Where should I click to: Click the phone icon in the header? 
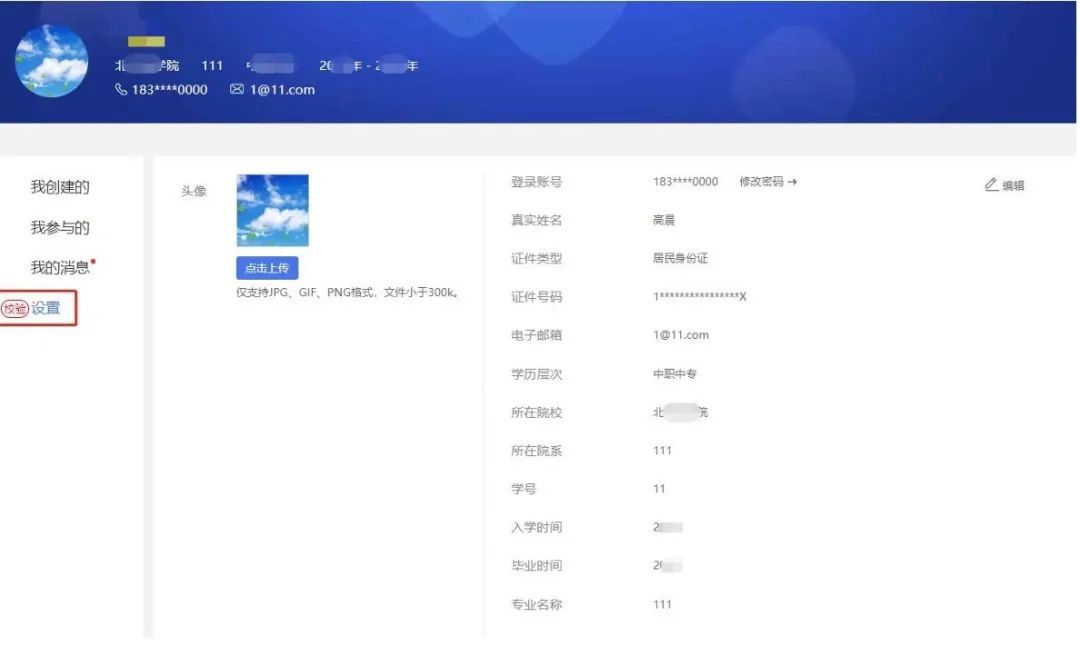click(122, 89)
